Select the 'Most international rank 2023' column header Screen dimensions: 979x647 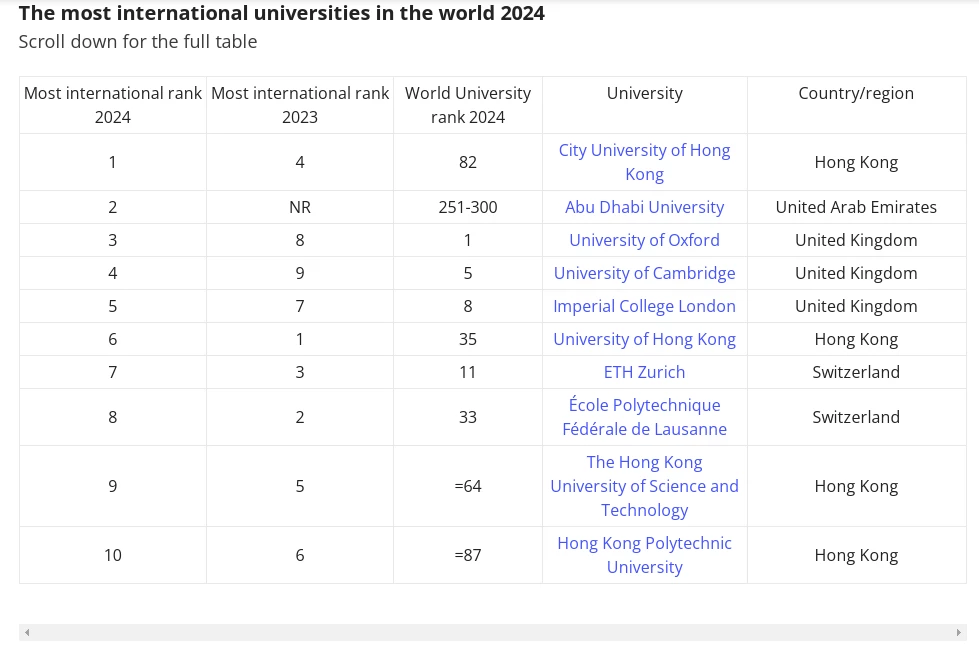[300, 105]
